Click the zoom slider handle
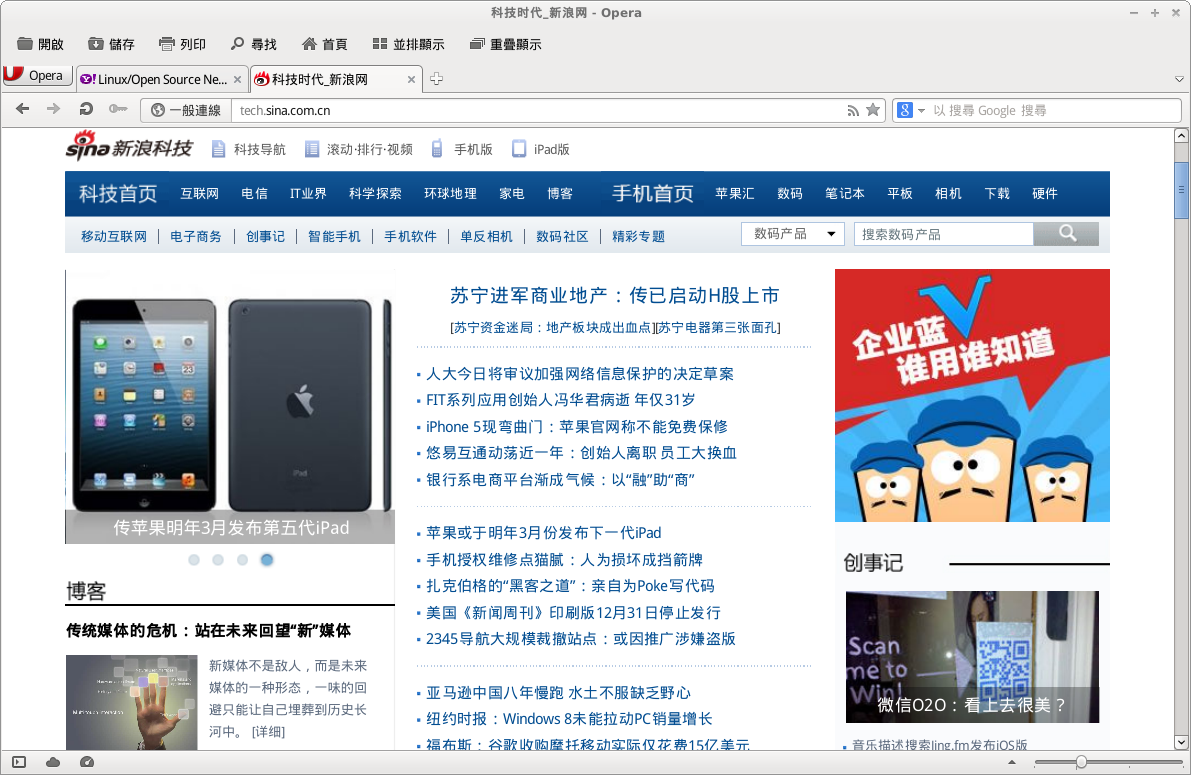The width and height of the screenshot is (1191, 775). 1081,761
